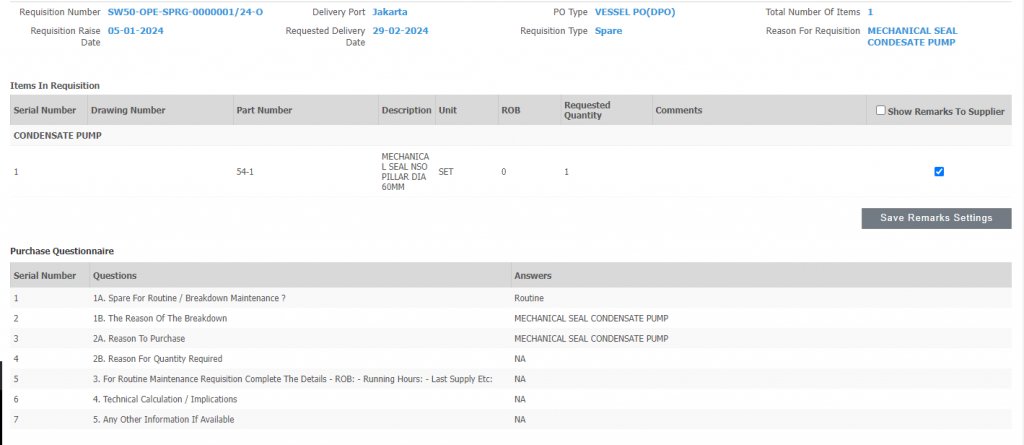The width and height of the screenshot is (1024, 445).
Task: Untick the remarks checkbox in the 54-1 item row
Action: coord(938,171)
